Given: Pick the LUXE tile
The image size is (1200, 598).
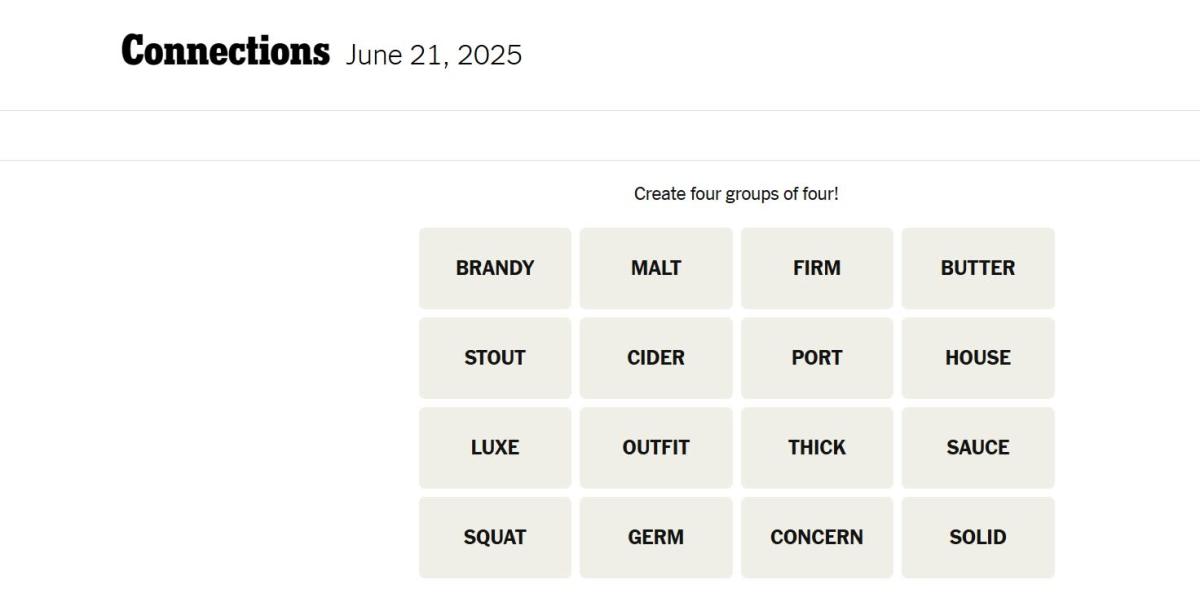Looking at the screenshot, I should click(x=495, y=447).
